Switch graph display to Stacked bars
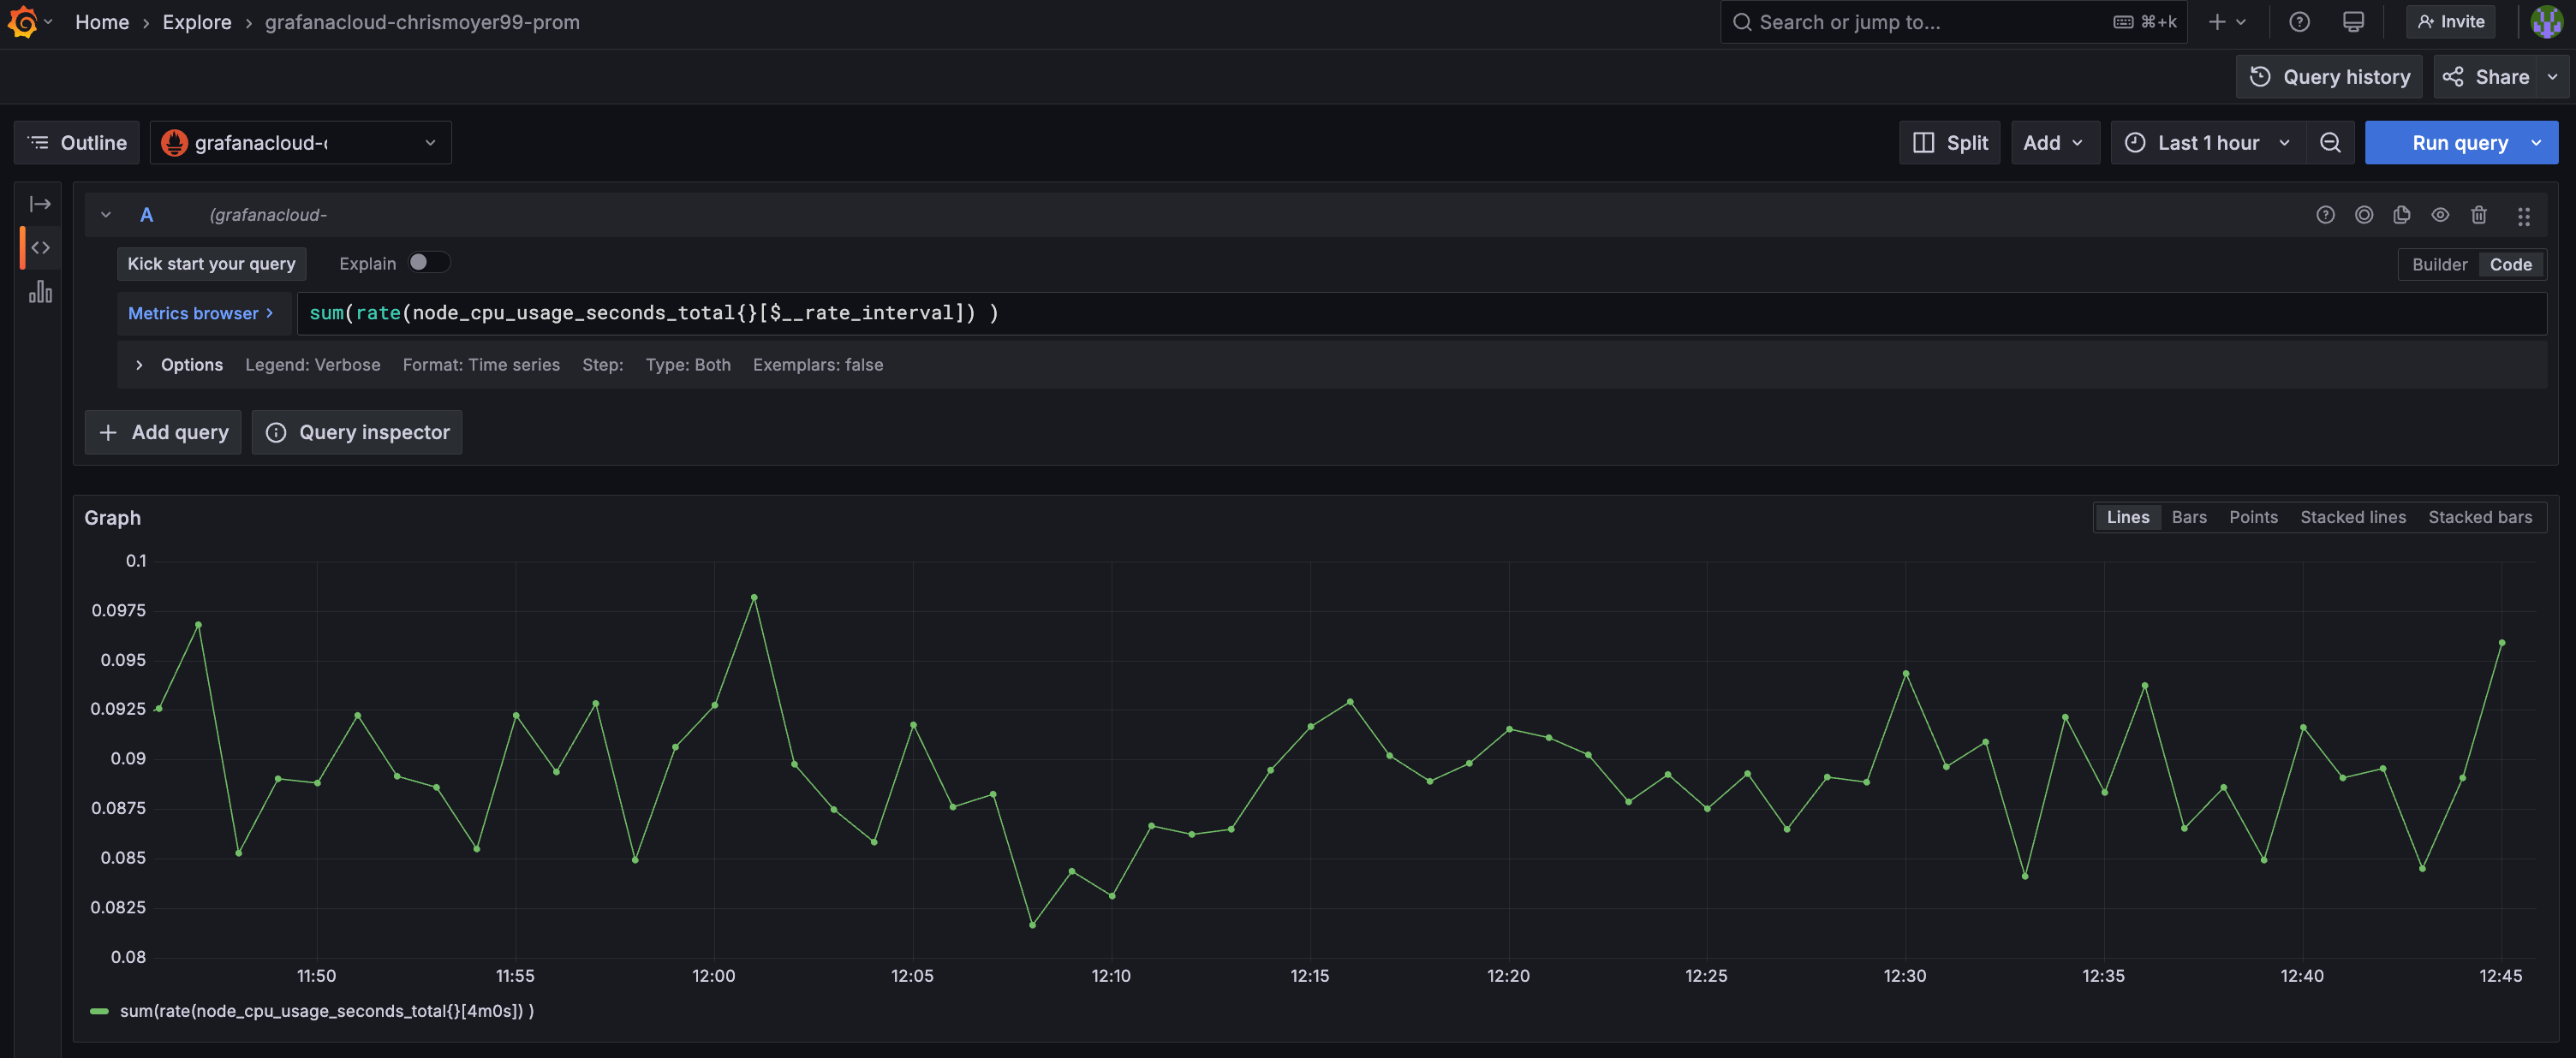Image resolution: width=2576 pixels, height=1058 pixels. coord(2481,517)
